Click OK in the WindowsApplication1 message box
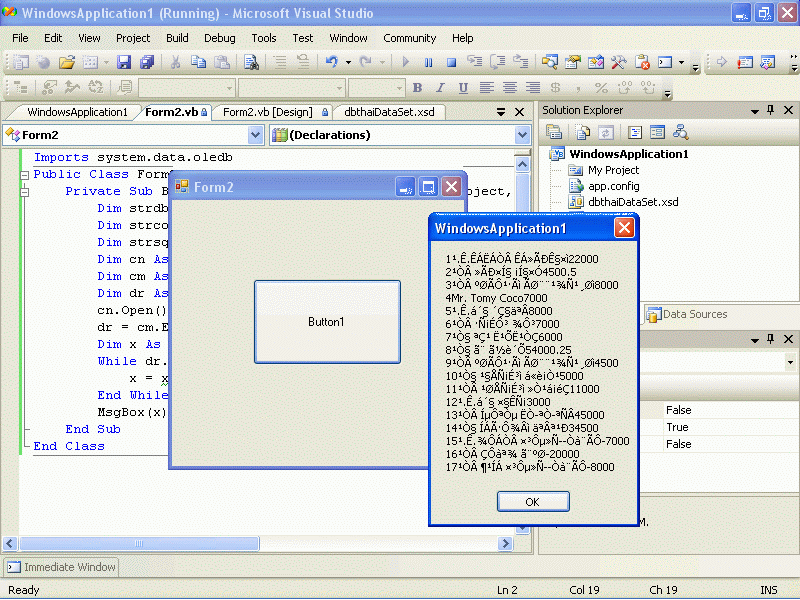The image size is (800, 600). coord(532,502)
